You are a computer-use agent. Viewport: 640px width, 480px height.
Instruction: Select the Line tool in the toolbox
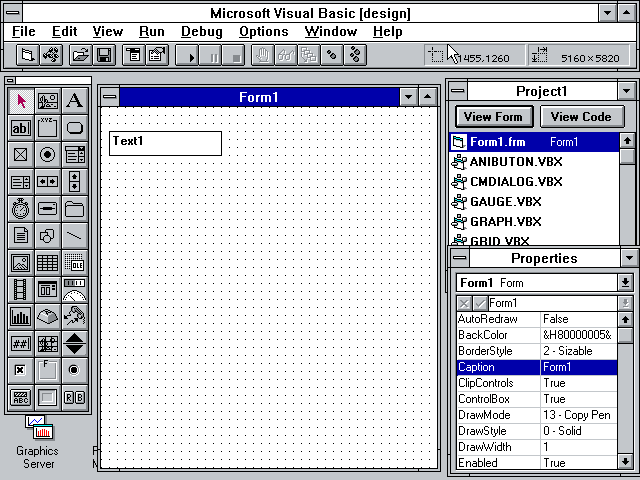(x=75, y=236)
